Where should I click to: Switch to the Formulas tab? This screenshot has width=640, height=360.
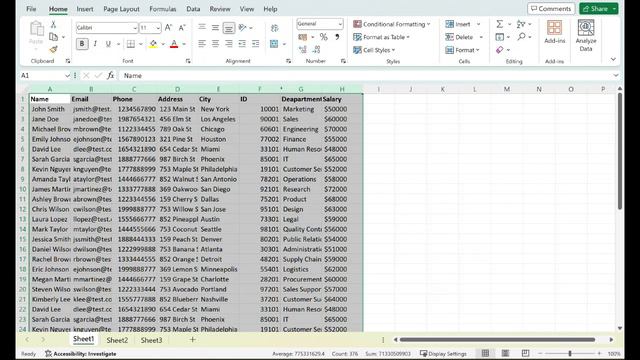point(162,9)
